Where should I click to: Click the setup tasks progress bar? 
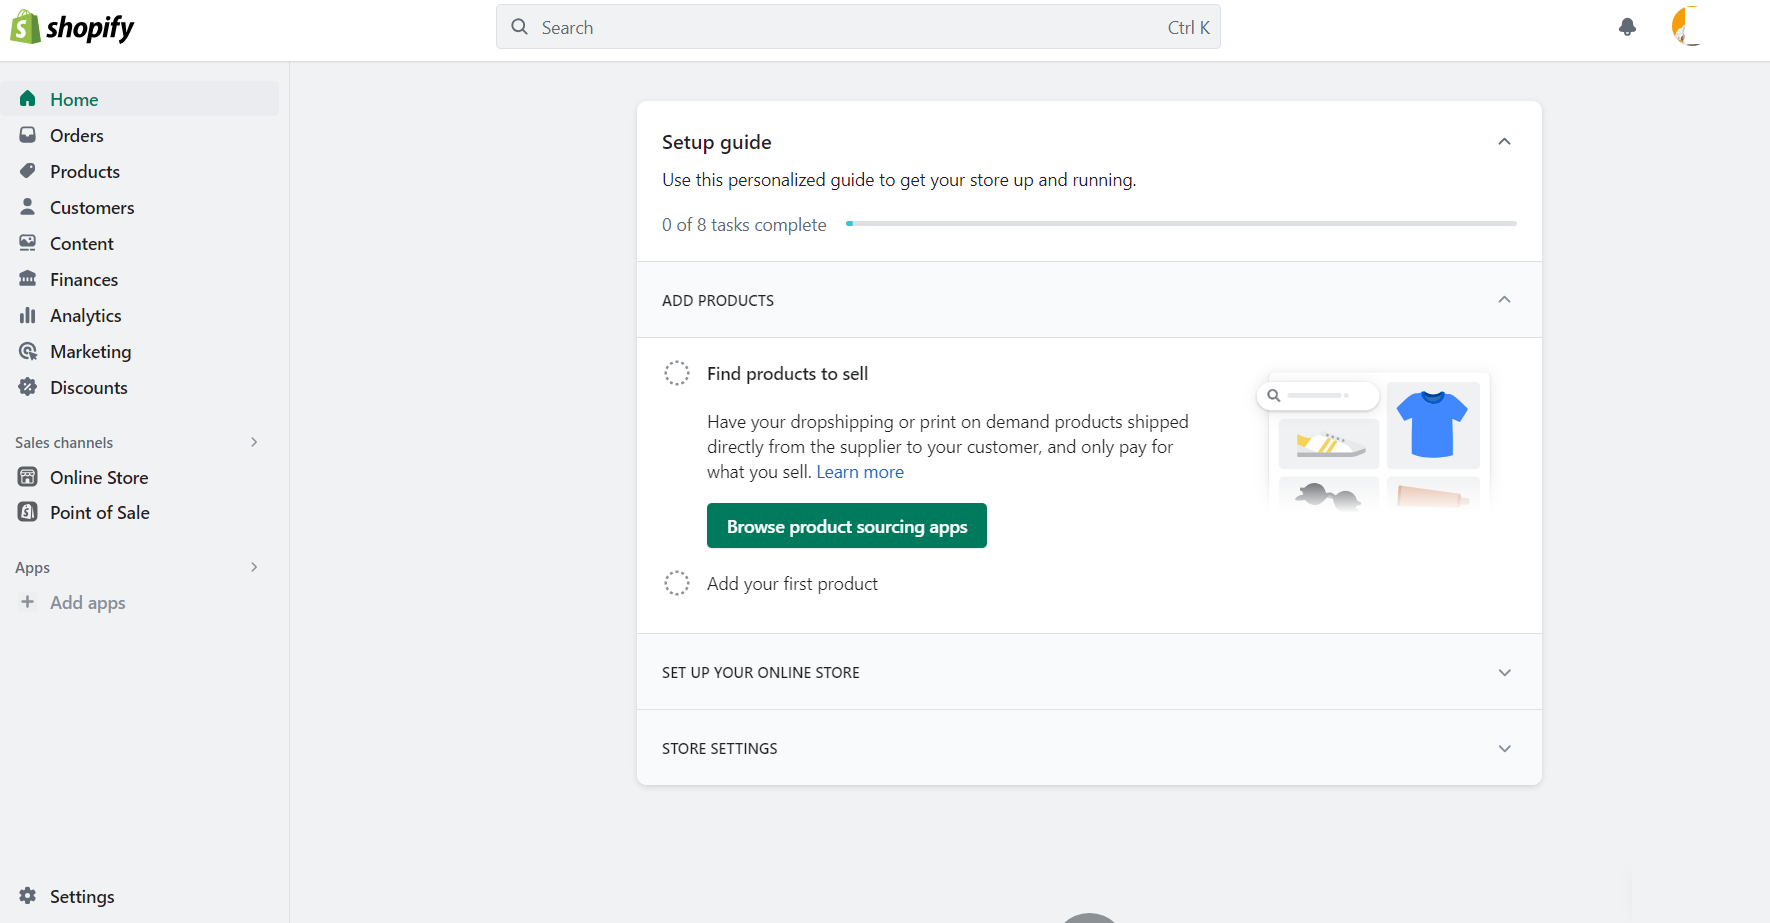coord(1181,223)
